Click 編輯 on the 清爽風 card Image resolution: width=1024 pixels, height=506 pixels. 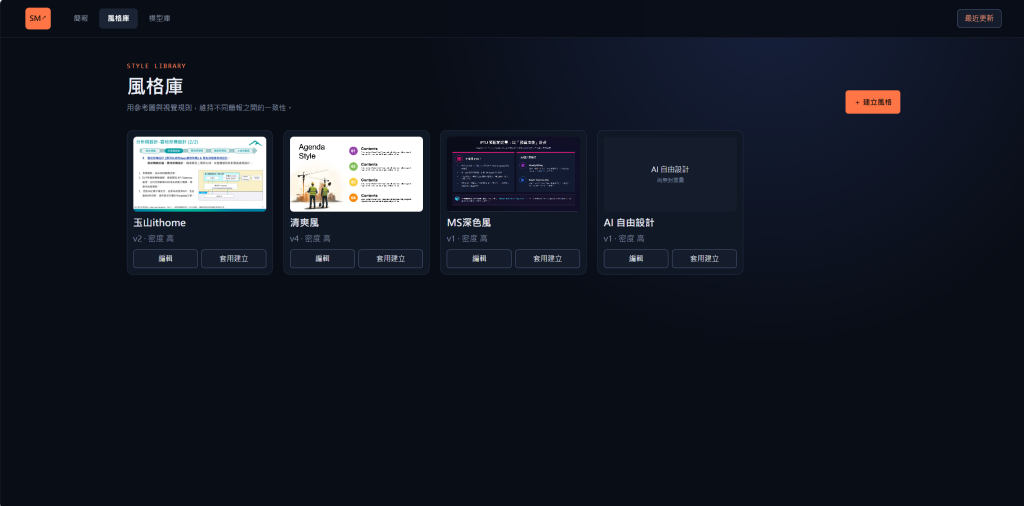(x=323, y=259)
